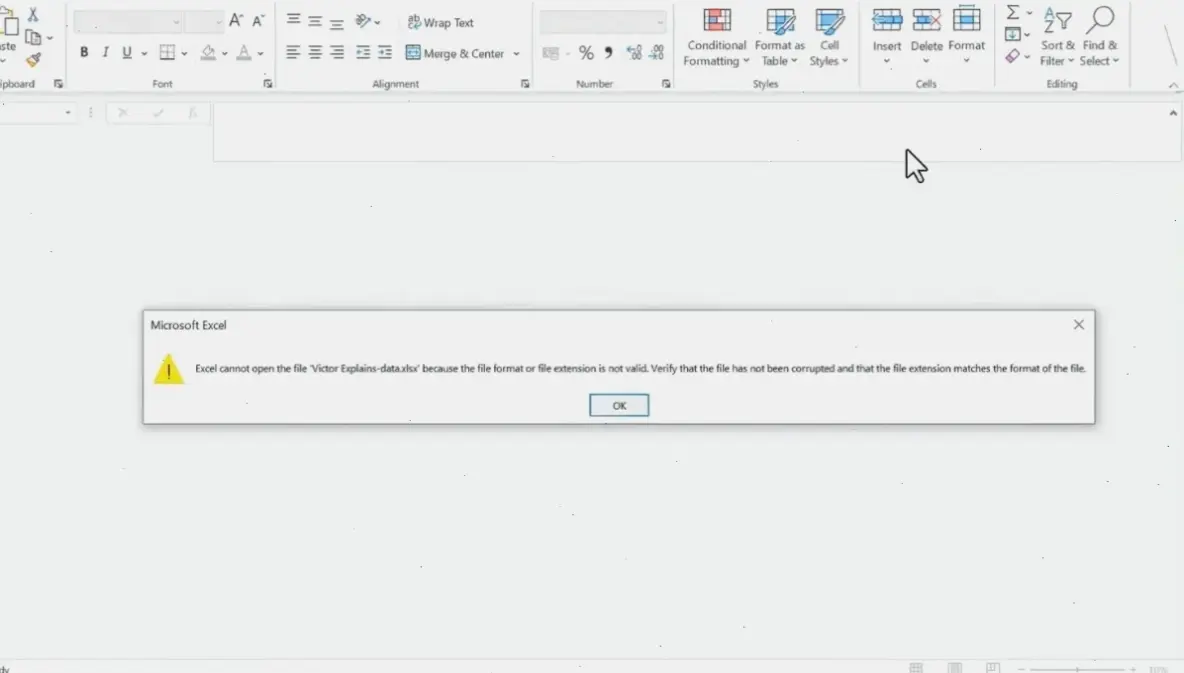Click the Increase Indent icon
The width and height of the screenshot is (1184, 673).
[385, 53]
